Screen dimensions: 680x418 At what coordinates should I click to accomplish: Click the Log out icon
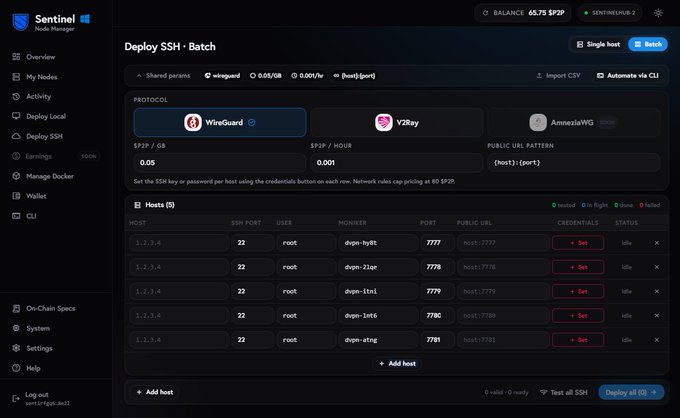(x=16, y=398)
